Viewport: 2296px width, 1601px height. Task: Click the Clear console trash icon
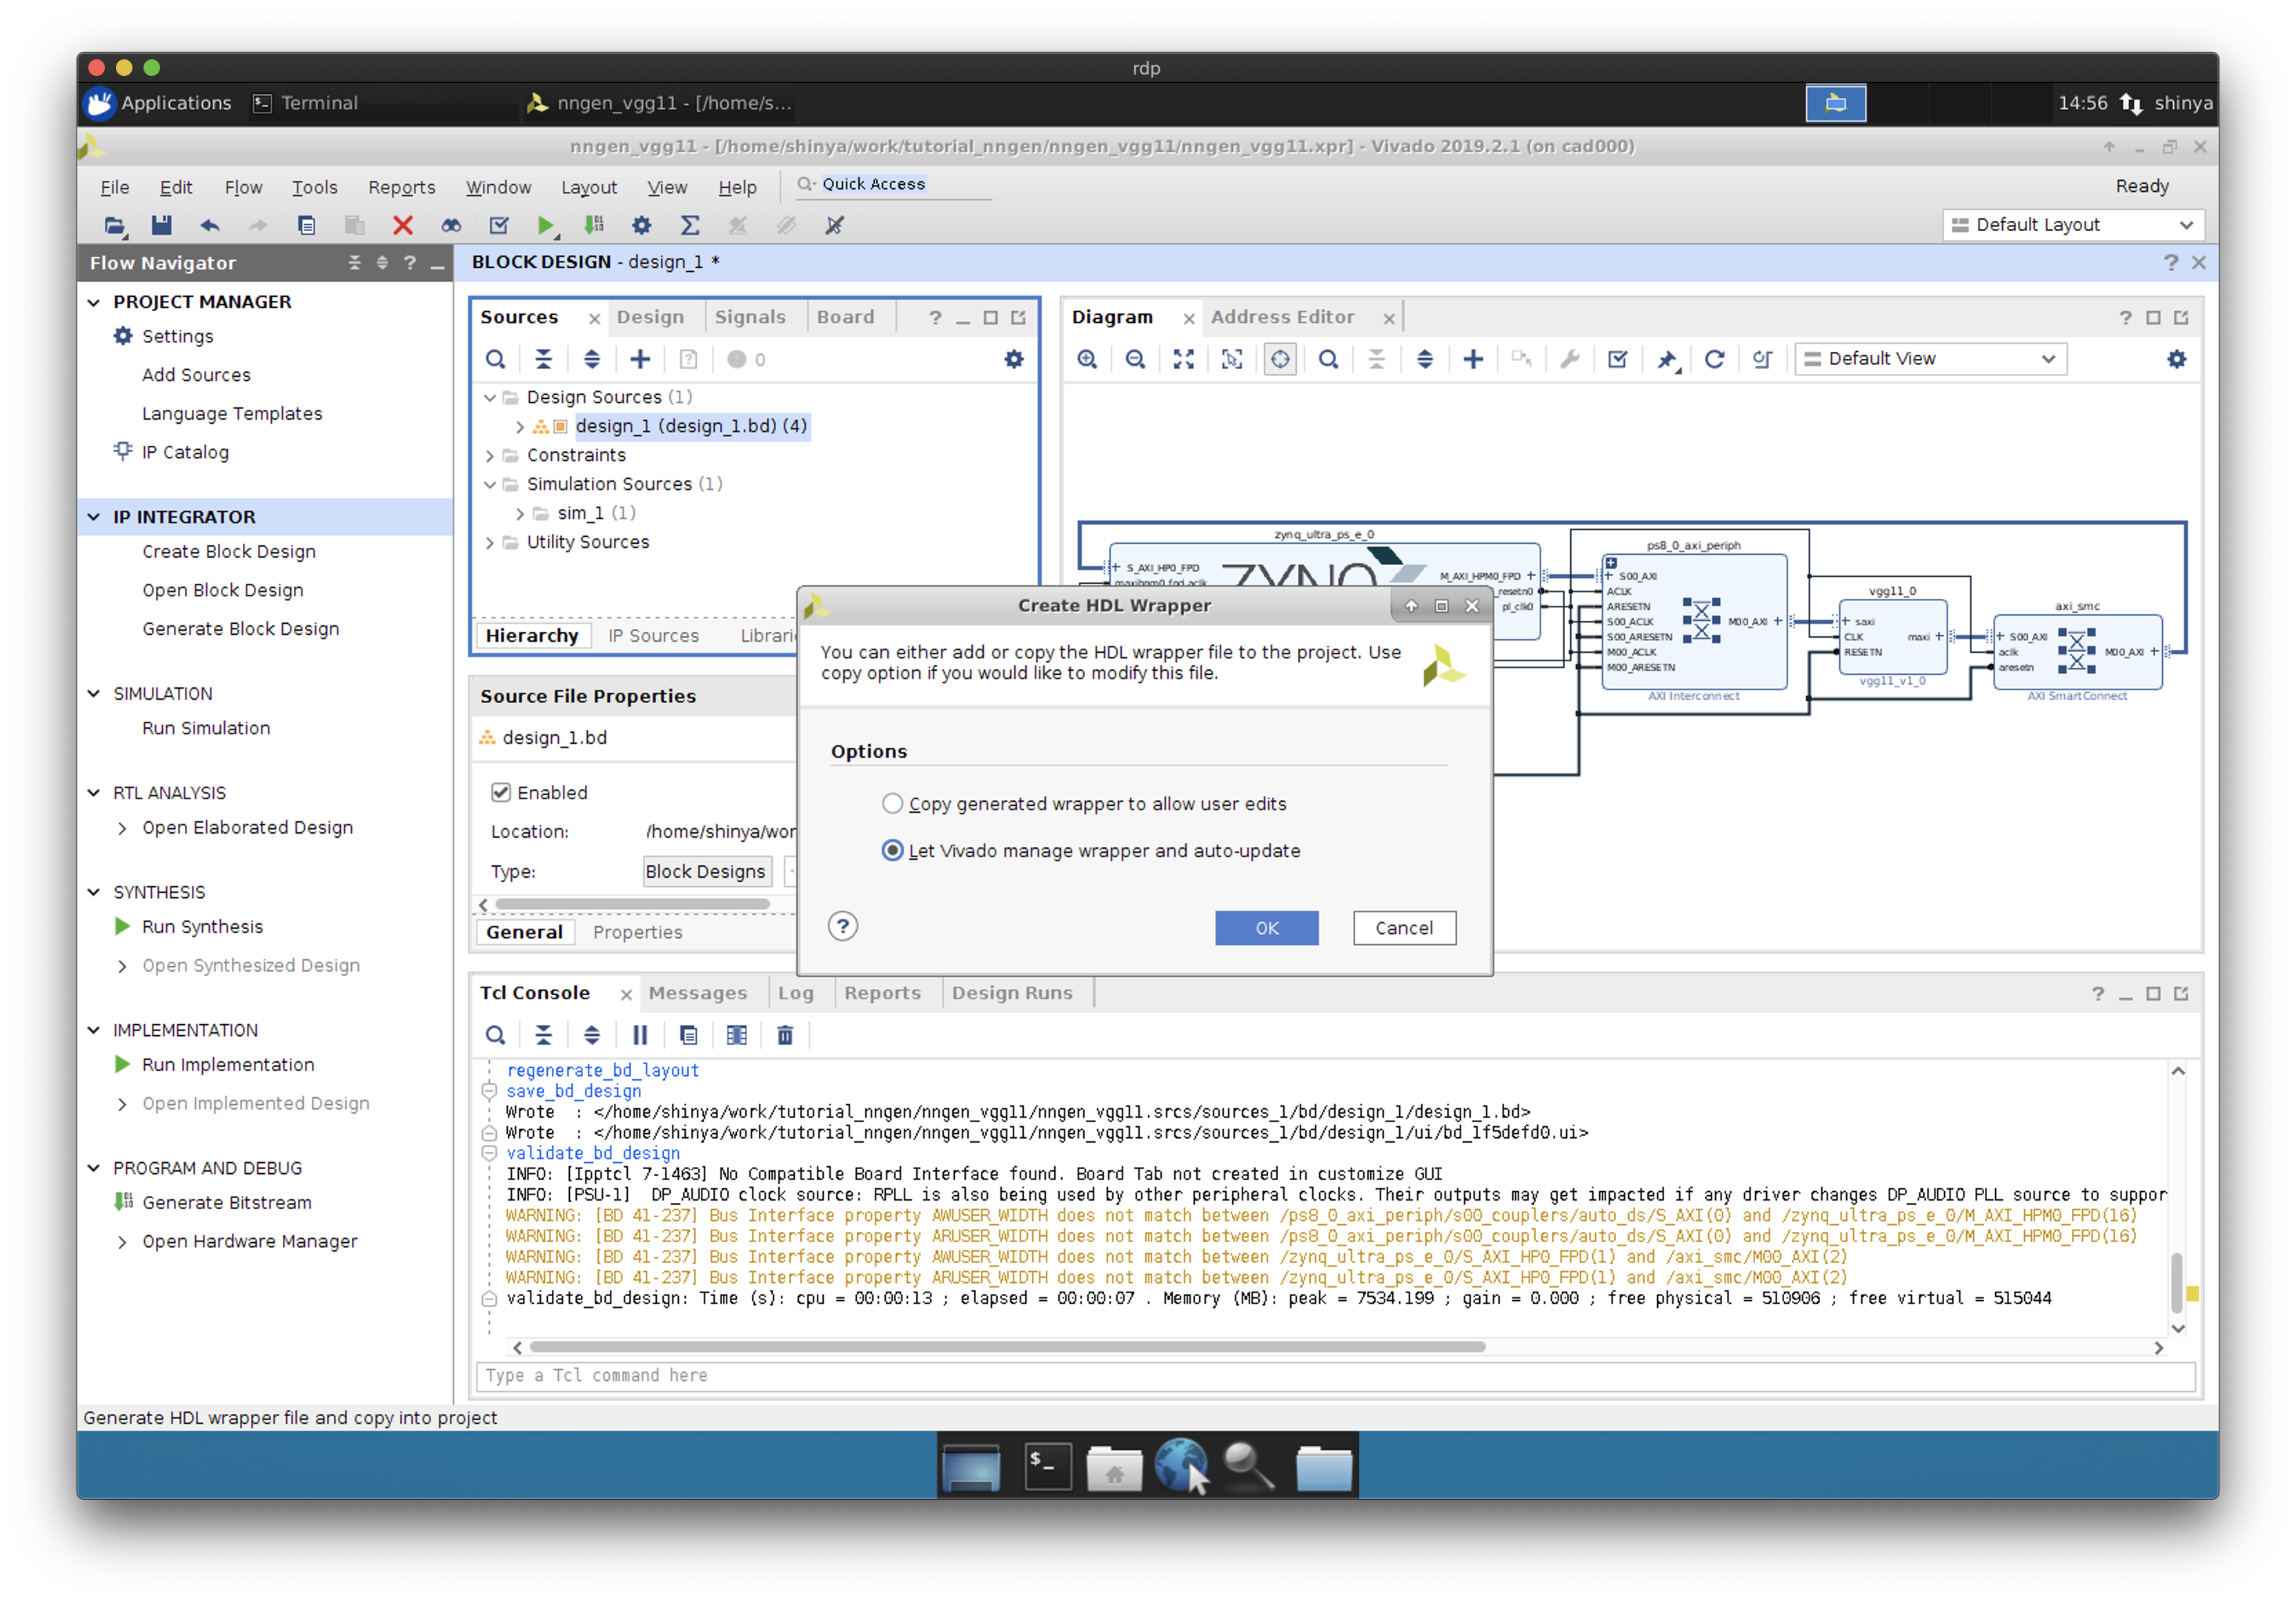tap(785, 1035)
